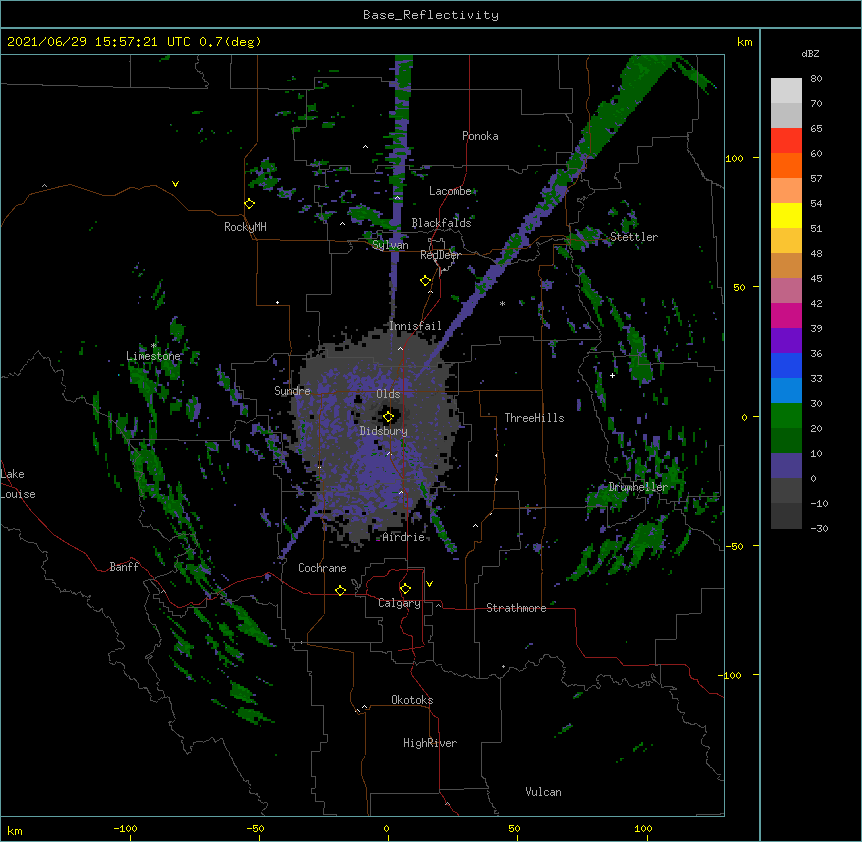Viewport: 862px width, 842px height.
Task: Click the HighRiver label
Action: (429, 743)
